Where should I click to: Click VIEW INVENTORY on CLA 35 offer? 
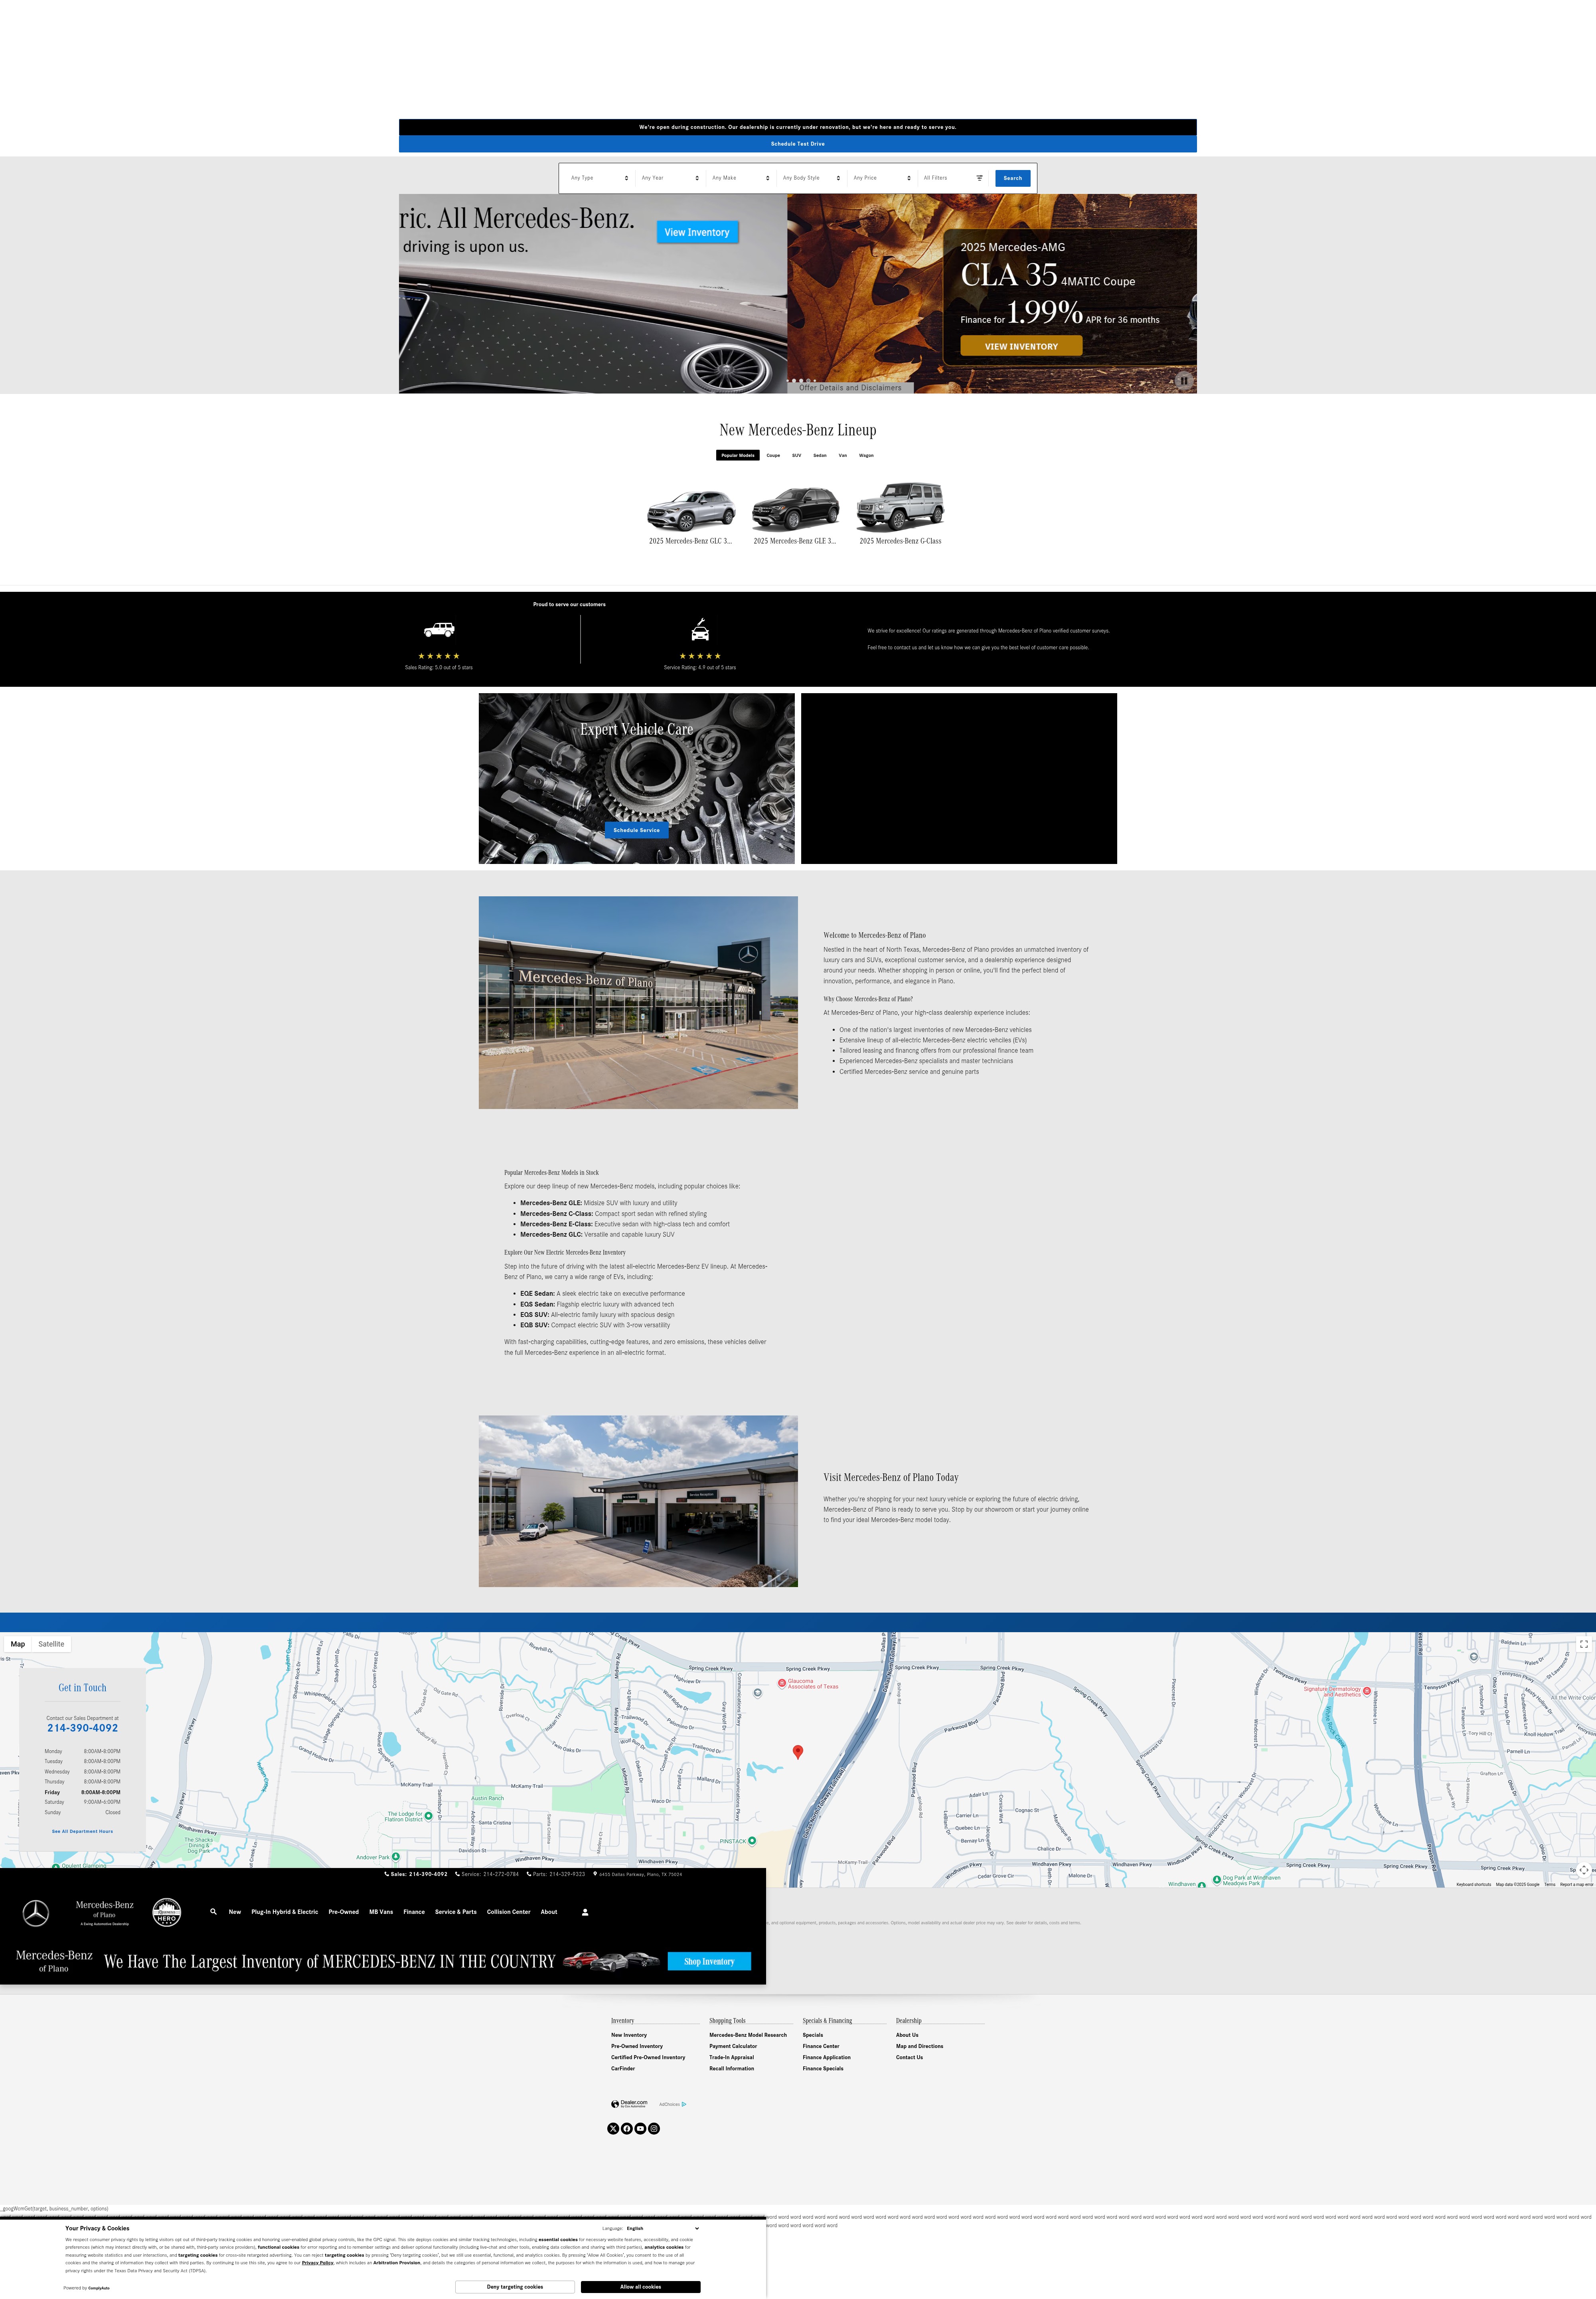point(1021,346)
